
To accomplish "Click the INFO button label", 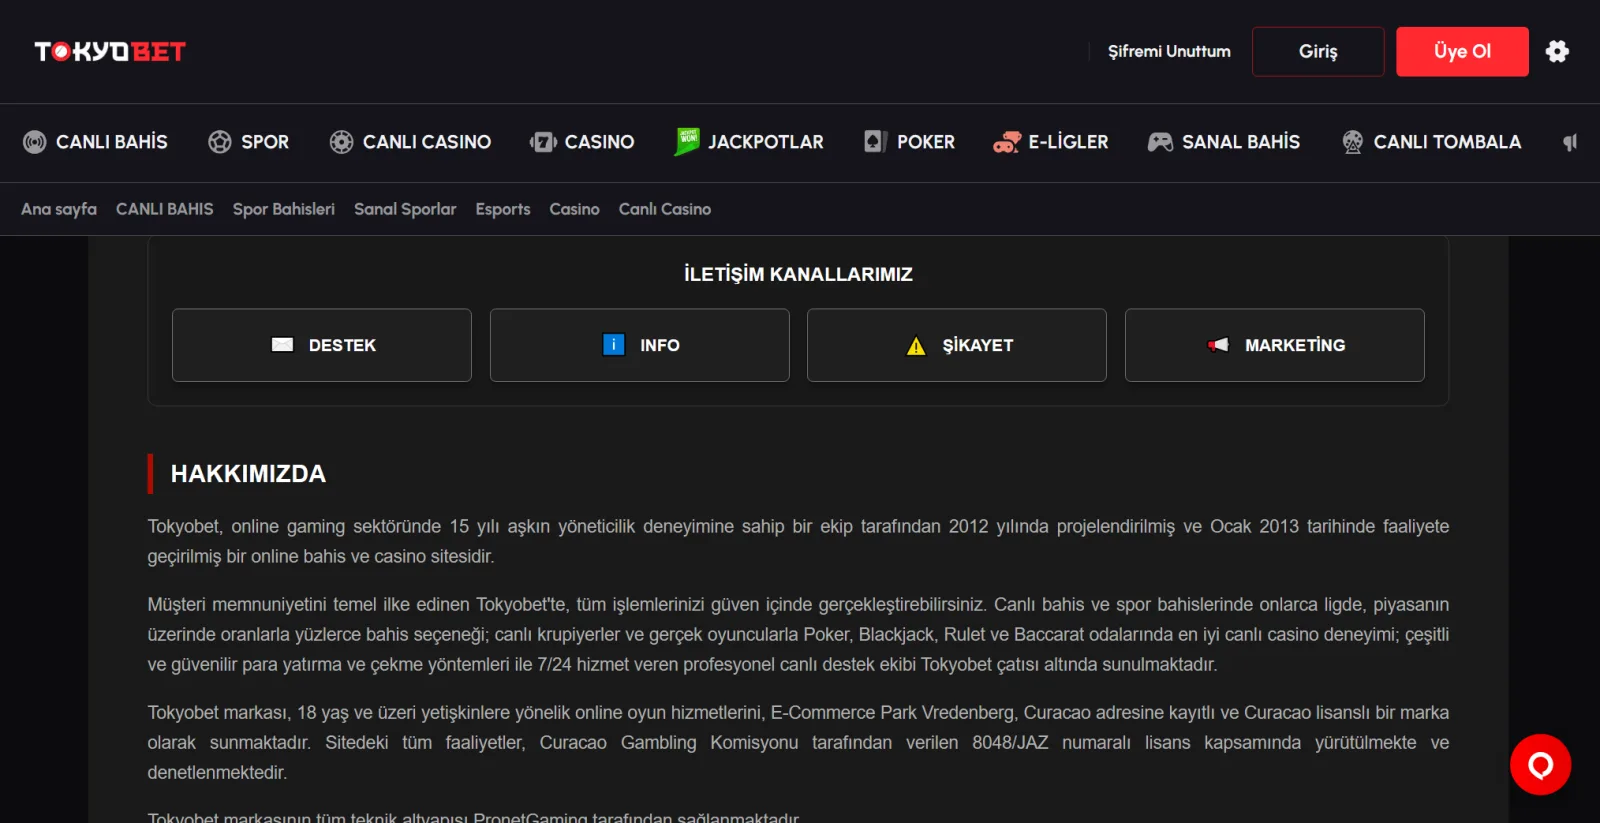I will [x=660, y=345].
